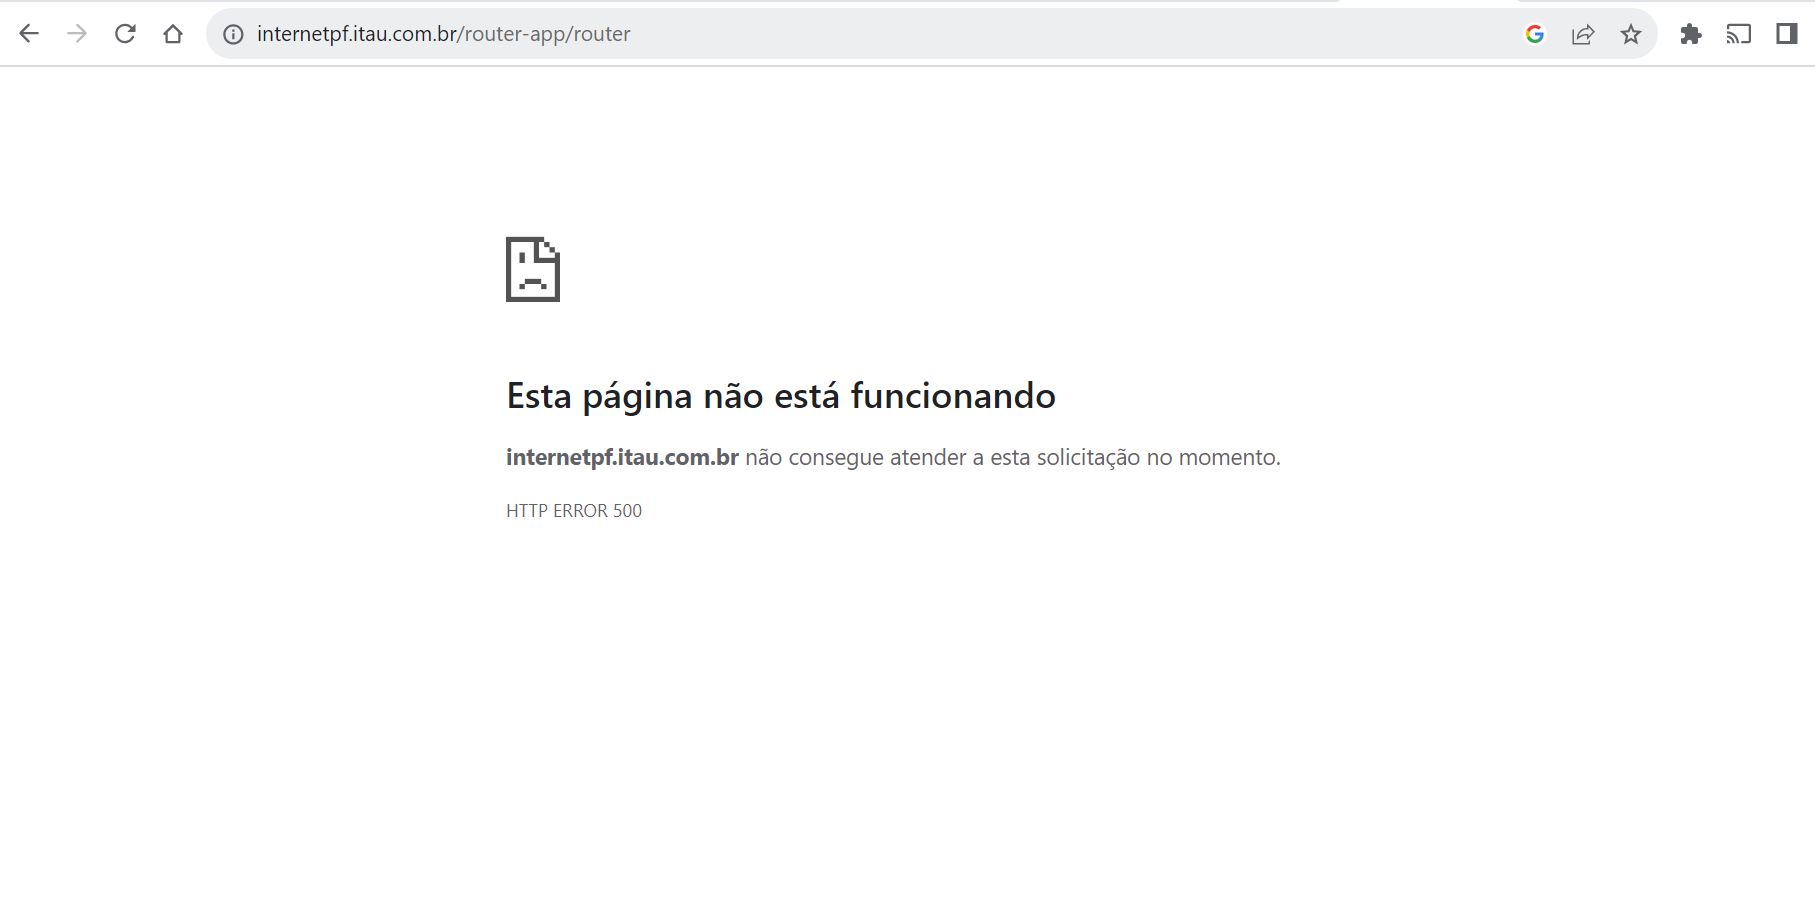Bookmark this tab with the star

pos(1630,34)
